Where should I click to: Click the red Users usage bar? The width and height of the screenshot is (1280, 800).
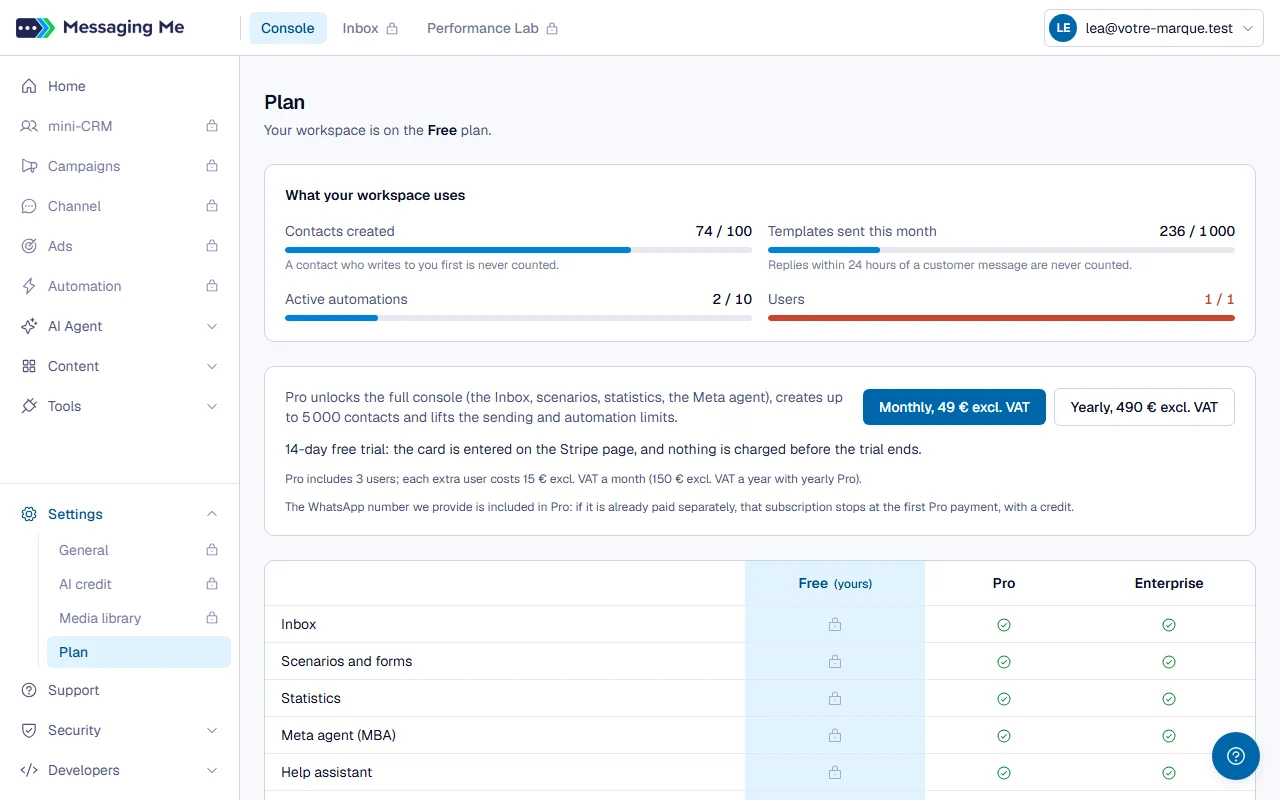point(1001,318)
